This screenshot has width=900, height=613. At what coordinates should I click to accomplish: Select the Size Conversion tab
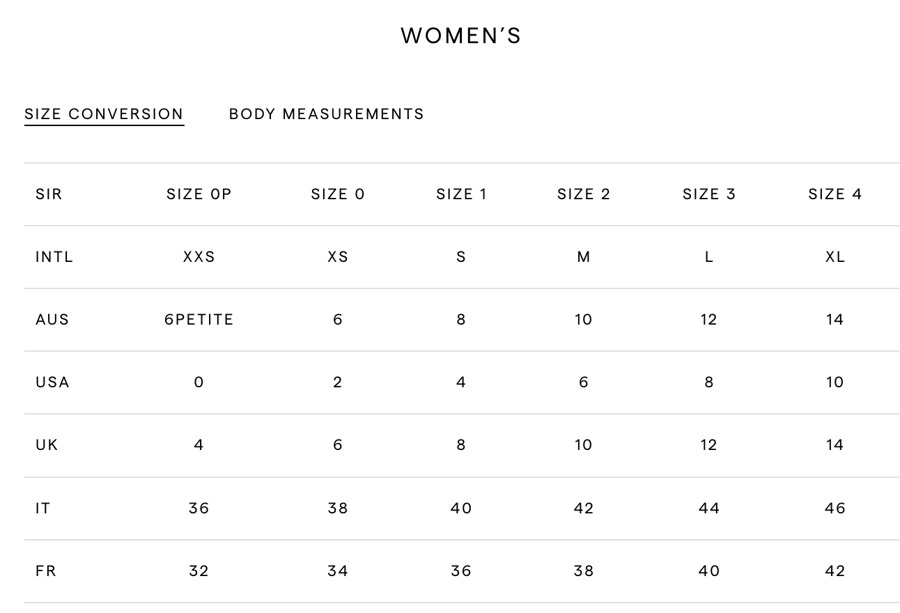pos(104,114)
